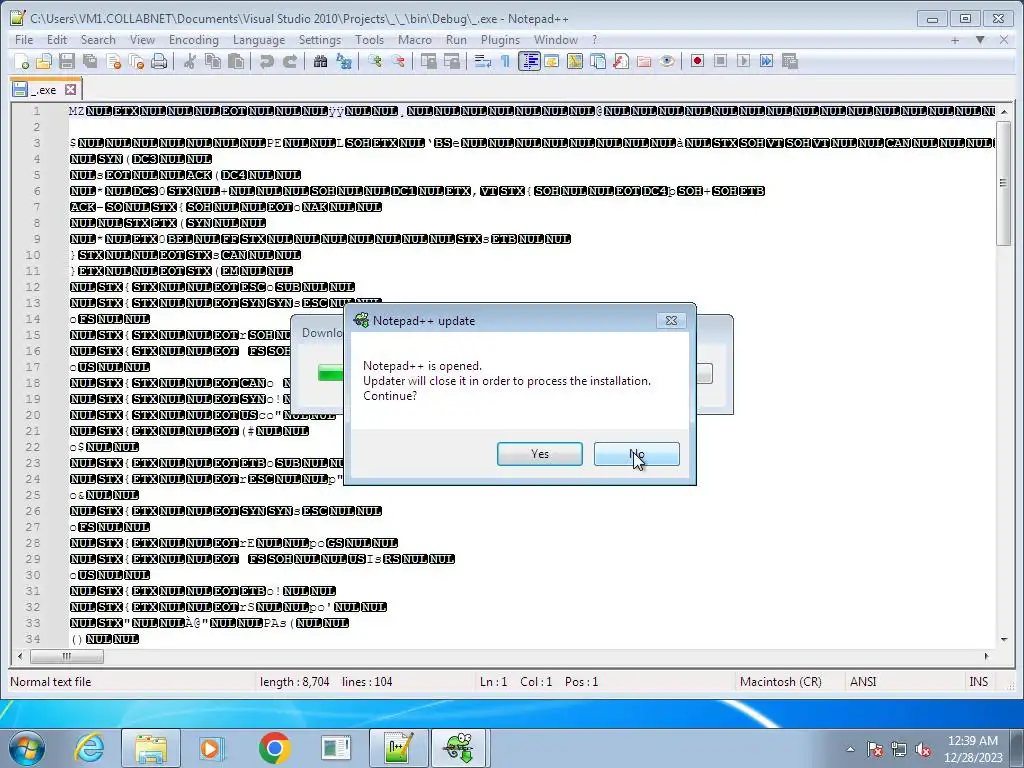Viewport: 1024px width, 768px height.
Task: Open Notepad++ taskbar icon
Action: coord(398,748)
